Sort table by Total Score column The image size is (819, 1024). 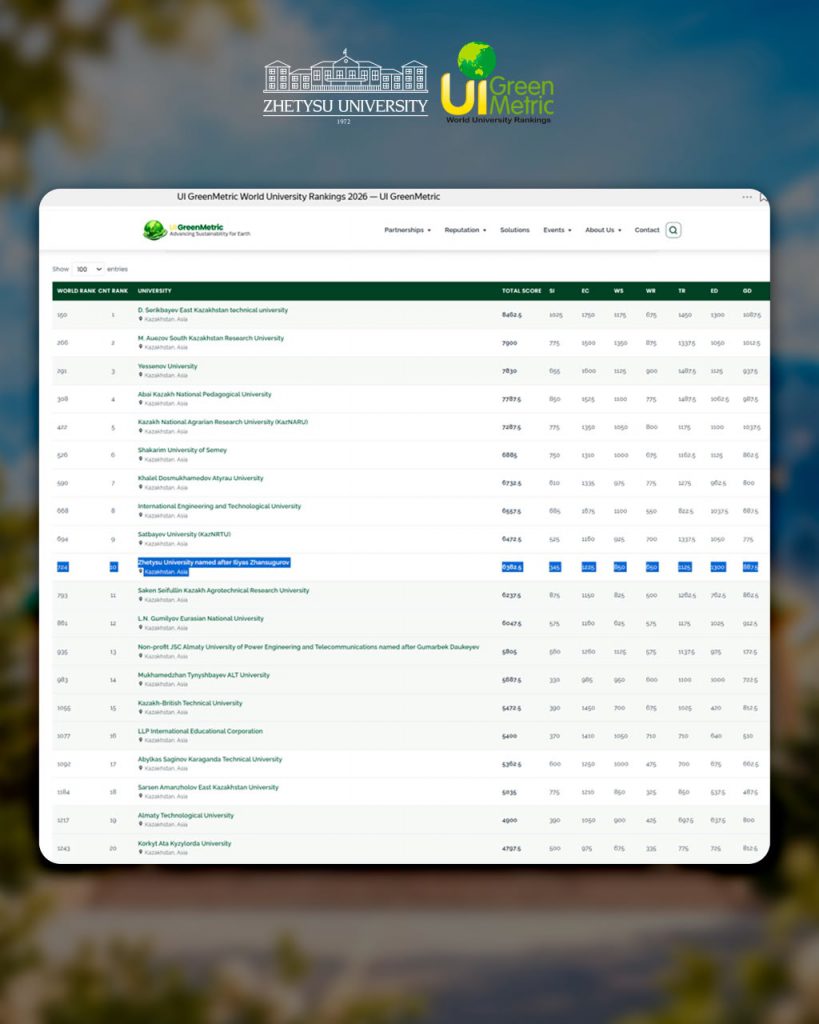point(521,291)
